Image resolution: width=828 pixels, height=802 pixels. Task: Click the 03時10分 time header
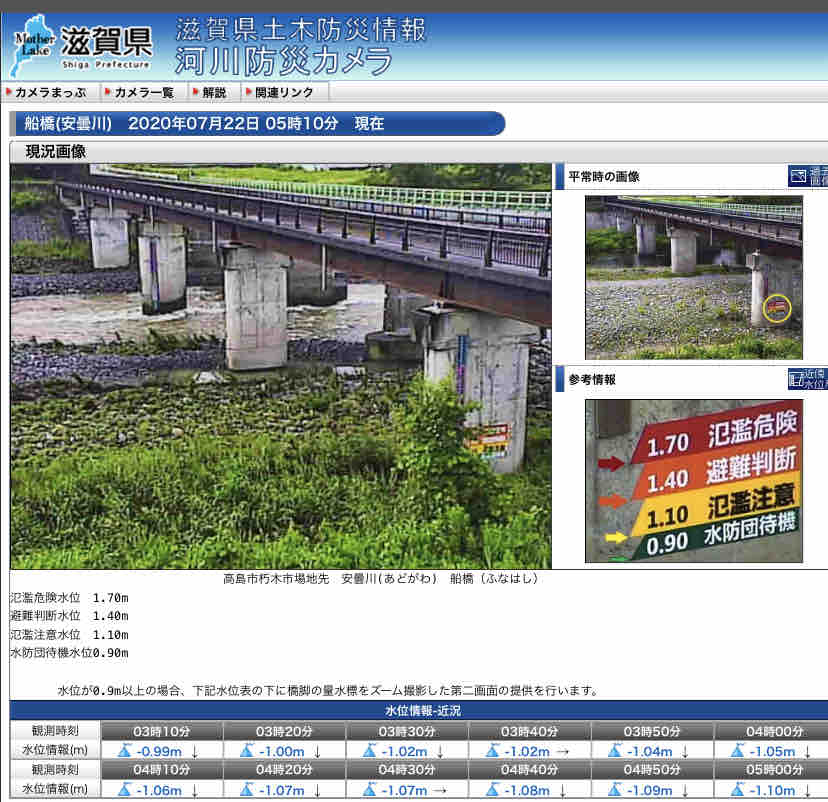pos(162,731)
